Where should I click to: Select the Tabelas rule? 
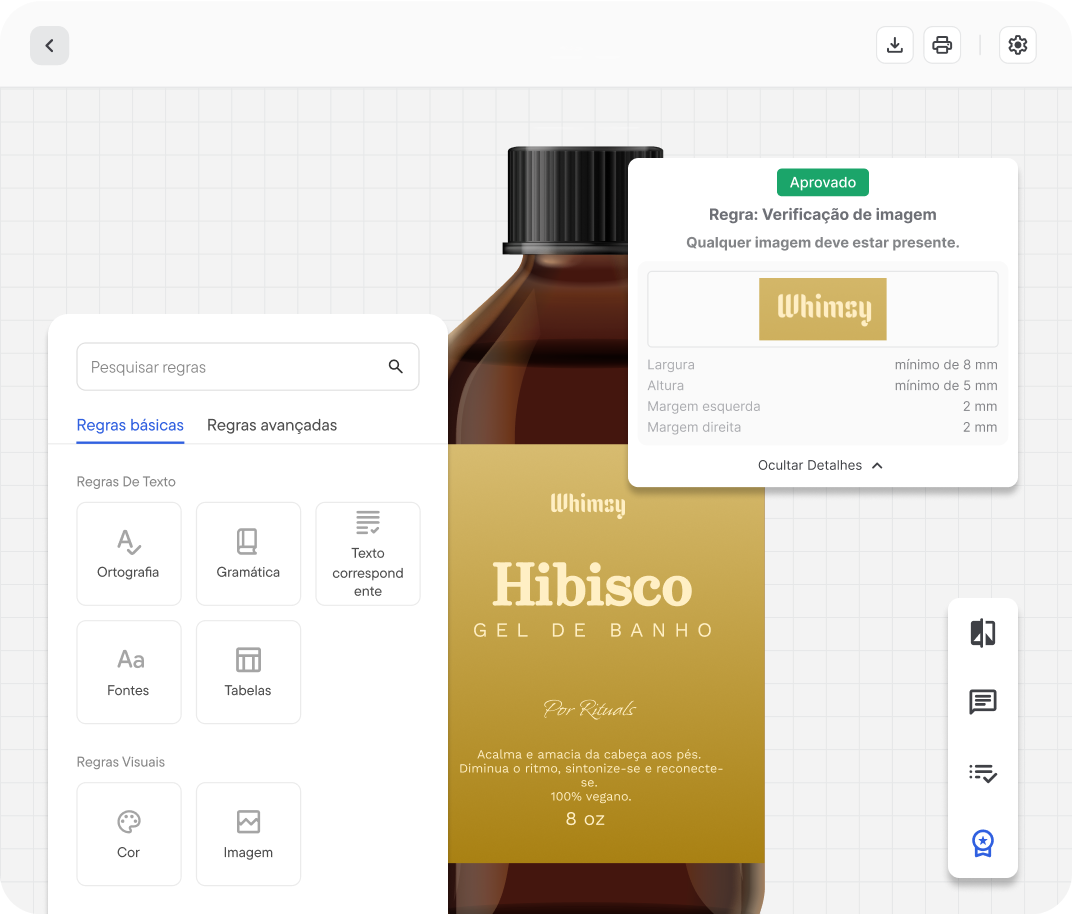pyautogui.click(x=248, y=672)
